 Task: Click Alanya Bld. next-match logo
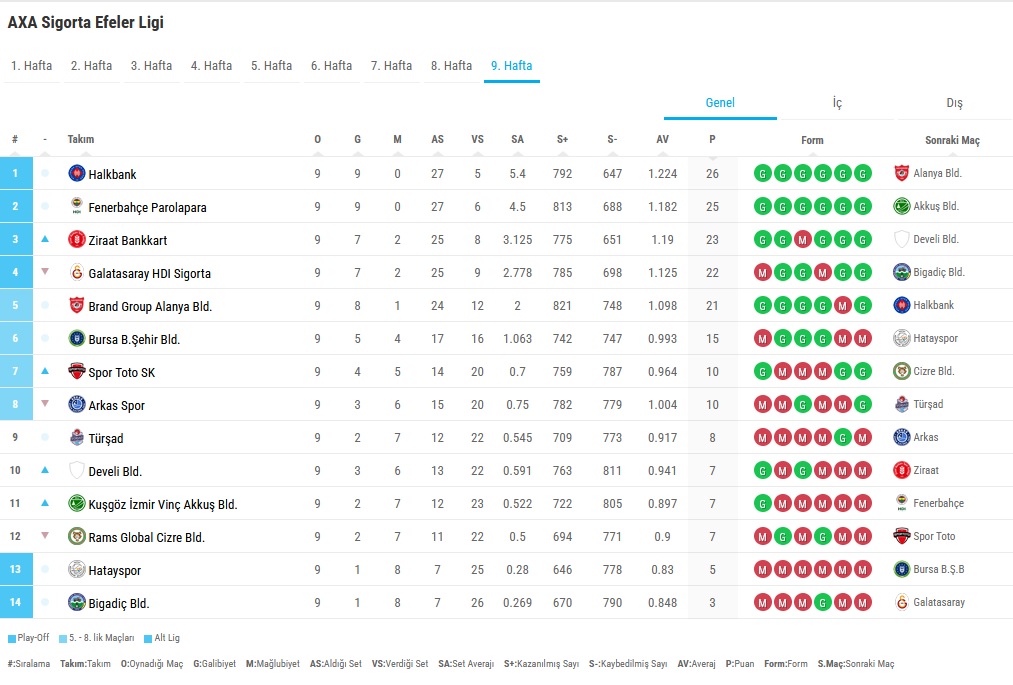pos(901,173)
